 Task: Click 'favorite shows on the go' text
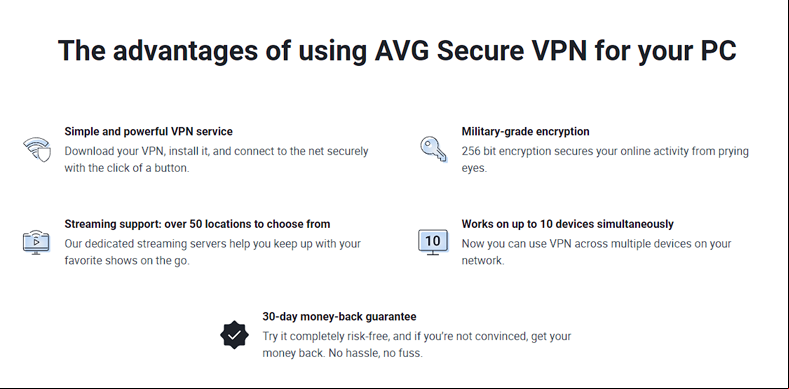pos(127,261)
